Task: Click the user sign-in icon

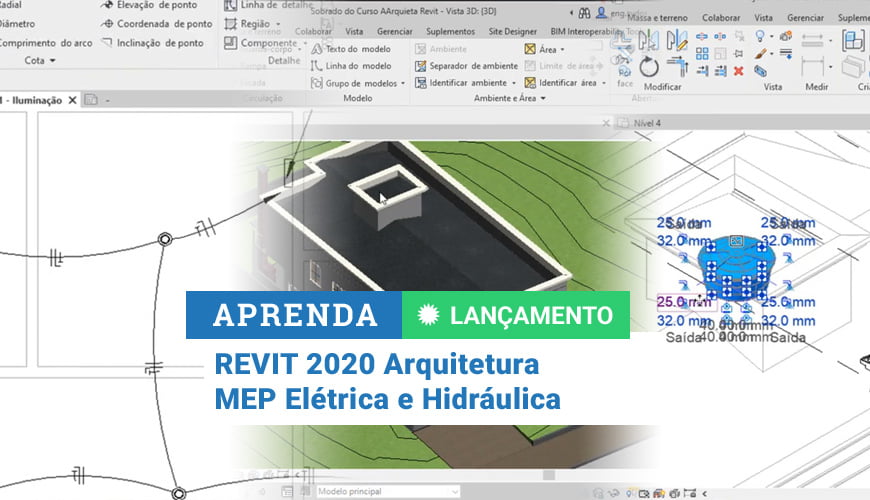Action: coord(601,12)
